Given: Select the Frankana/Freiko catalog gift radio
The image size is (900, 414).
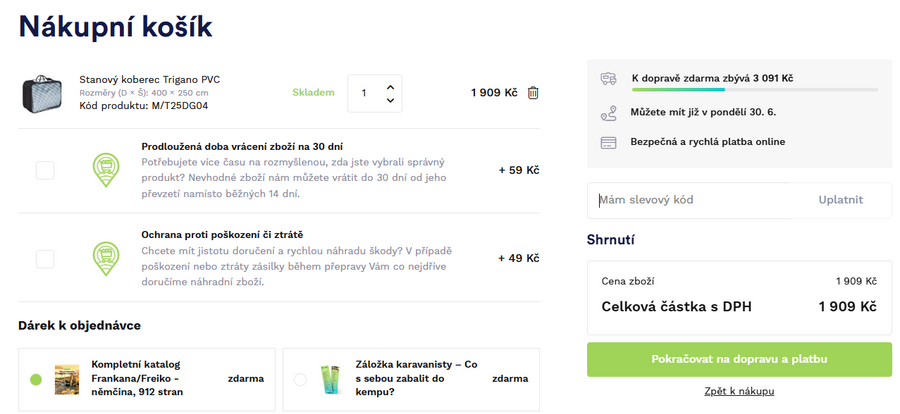Looking at the screenshot, I should point(36,380).
